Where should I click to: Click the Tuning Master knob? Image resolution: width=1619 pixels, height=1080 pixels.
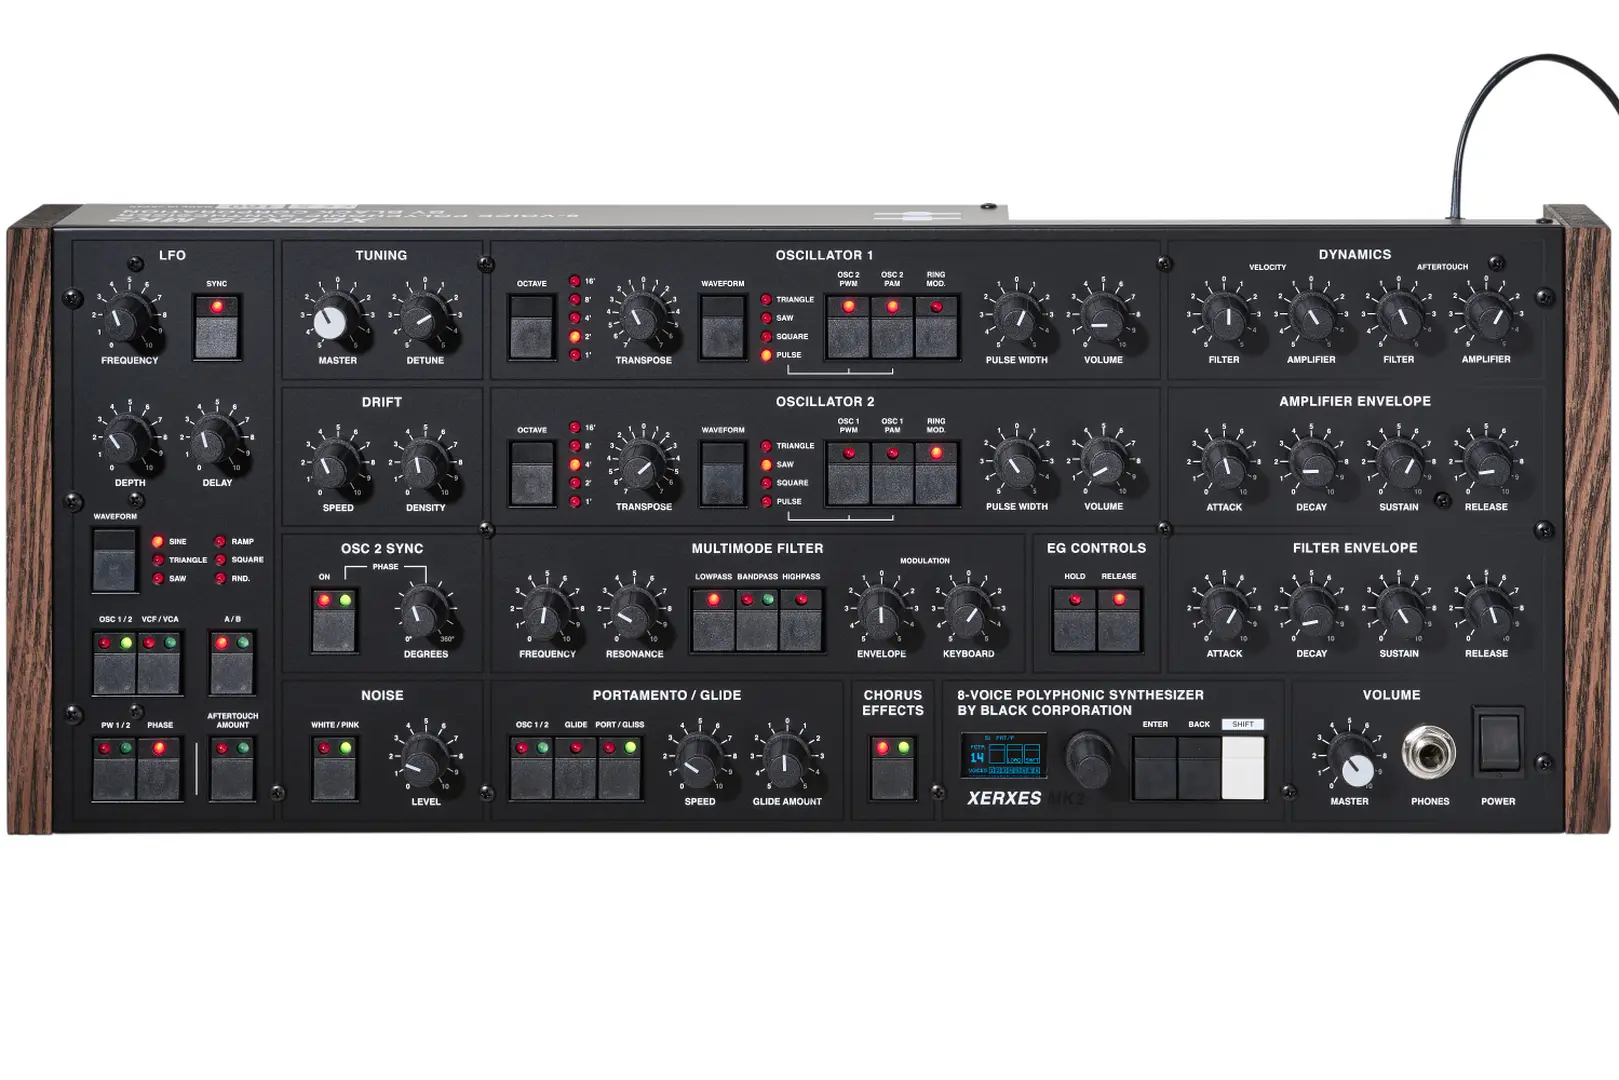(333, 320)
